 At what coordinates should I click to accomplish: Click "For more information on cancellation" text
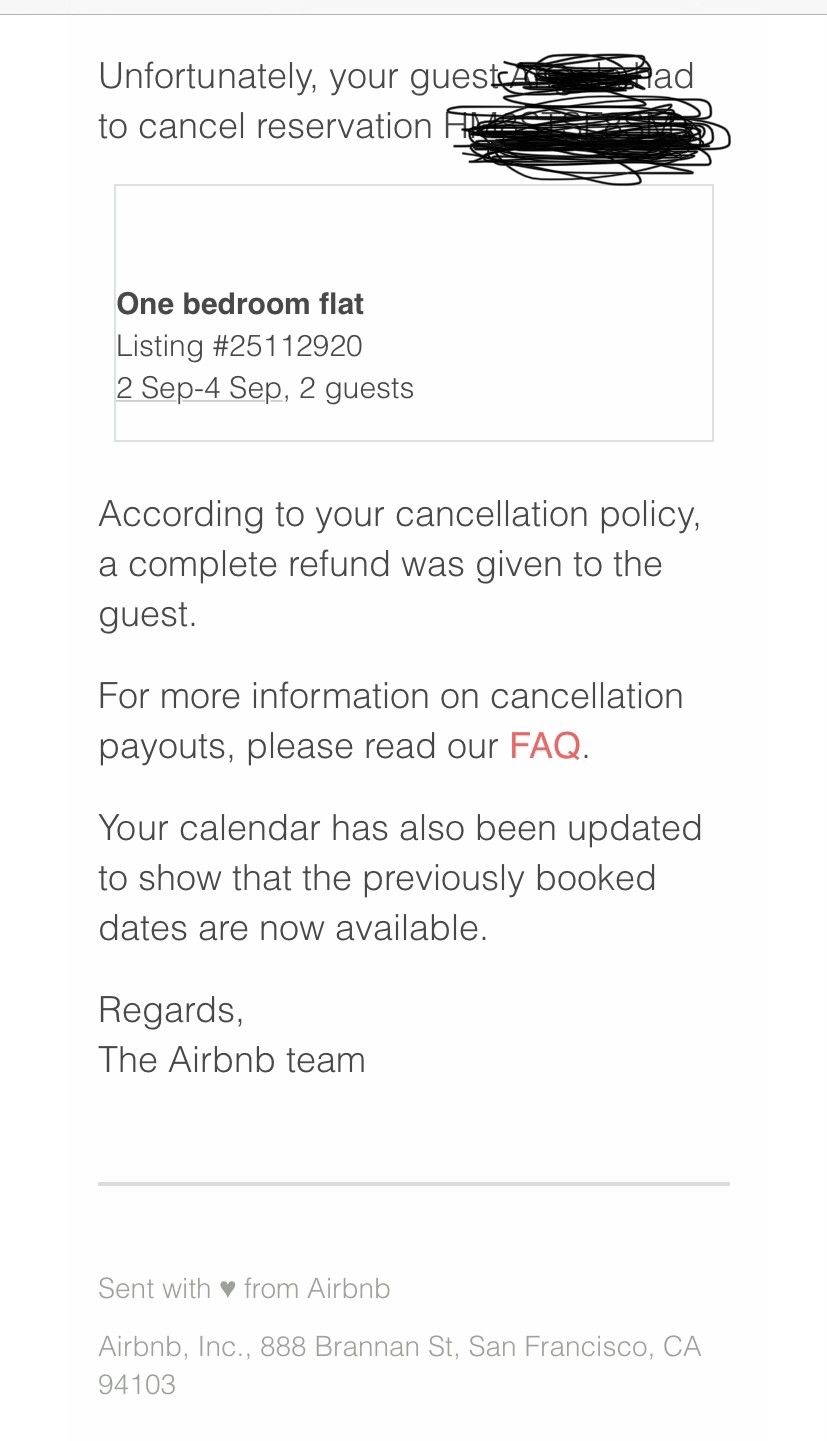pos(390,696)
